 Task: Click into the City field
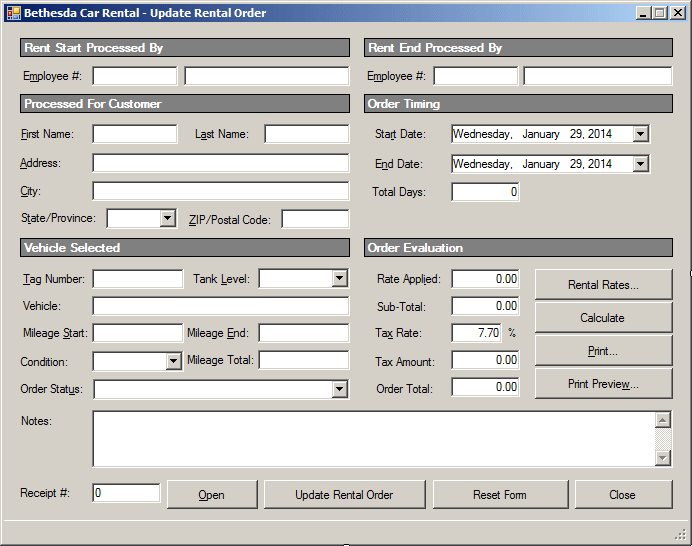click(221, 191)
